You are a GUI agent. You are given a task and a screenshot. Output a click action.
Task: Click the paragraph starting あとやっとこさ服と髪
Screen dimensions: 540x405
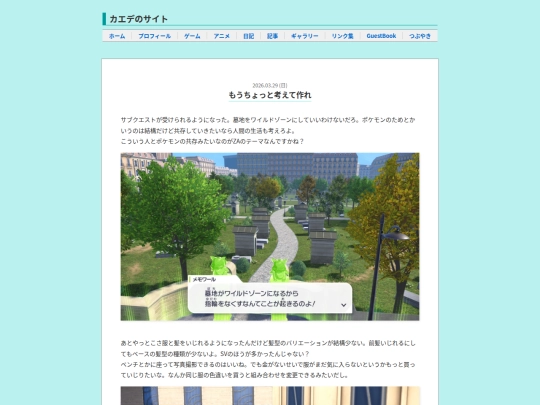click(x=268, y=349)
